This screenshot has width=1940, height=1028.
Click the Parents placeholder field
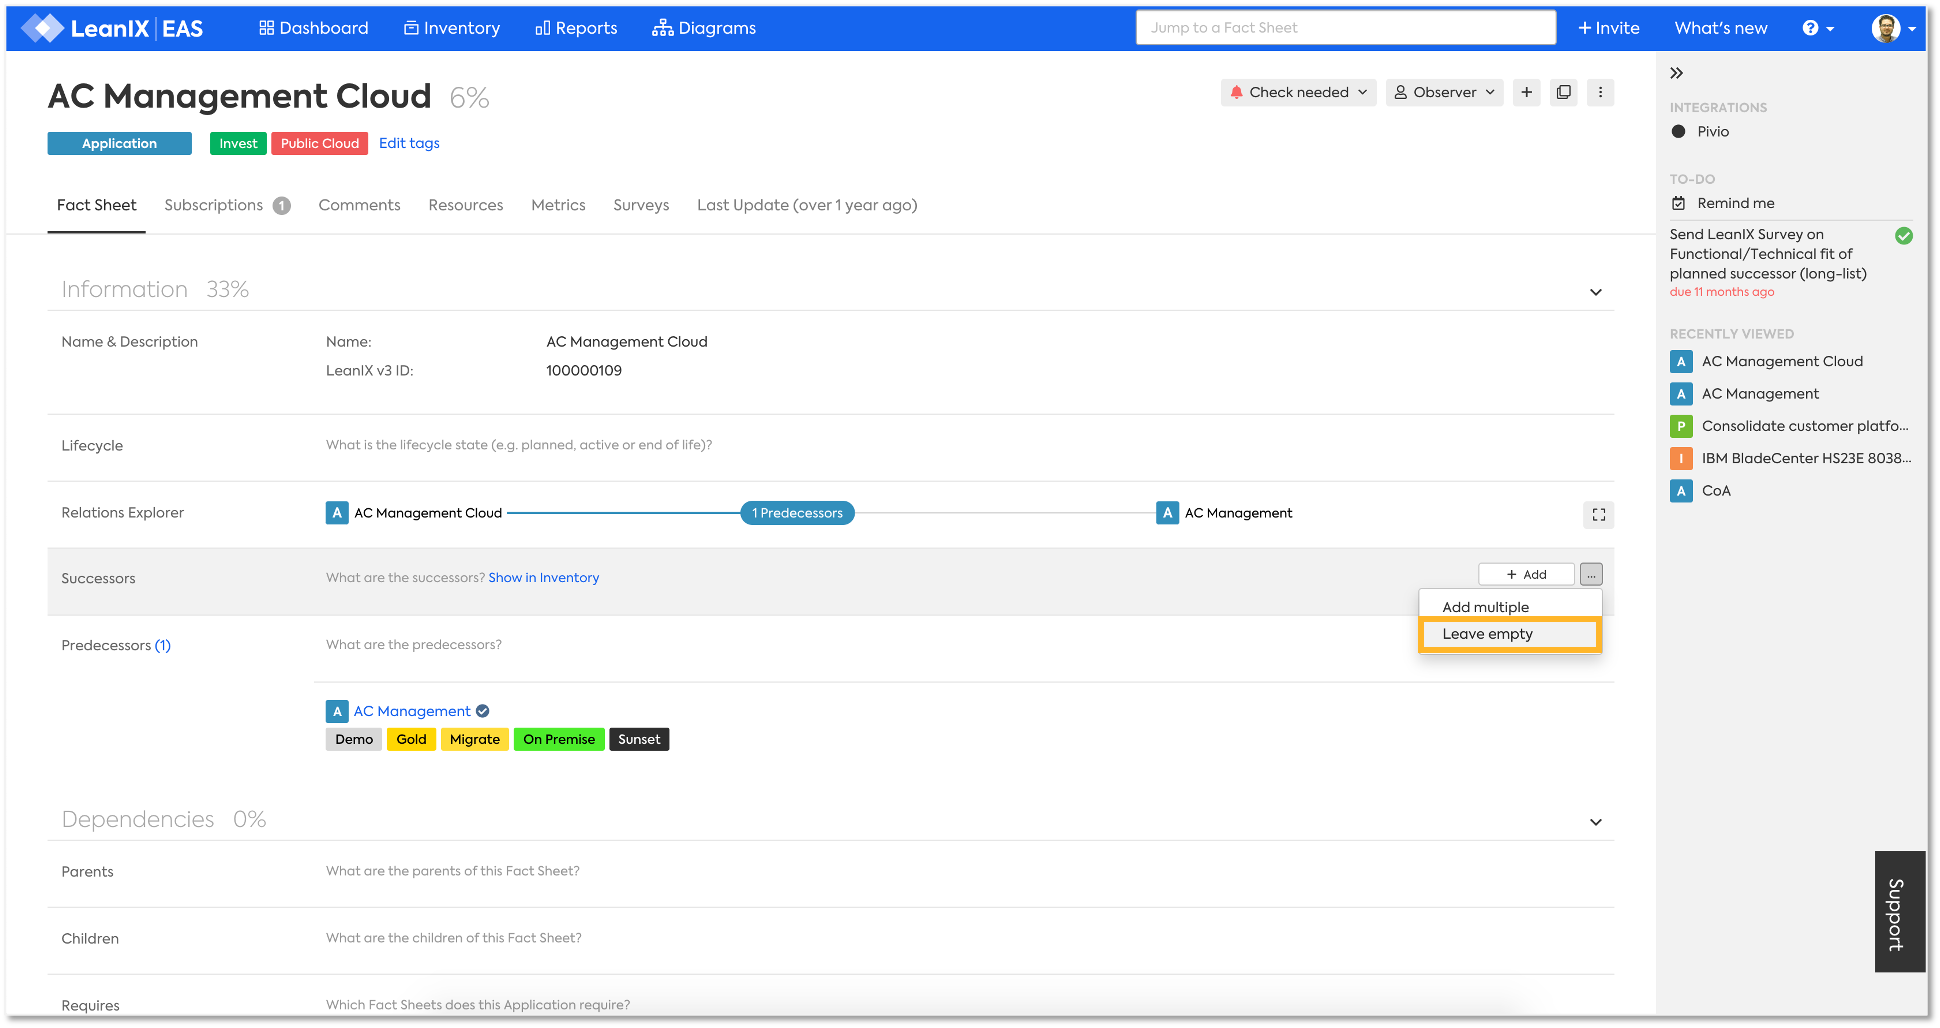coord(453,871)
